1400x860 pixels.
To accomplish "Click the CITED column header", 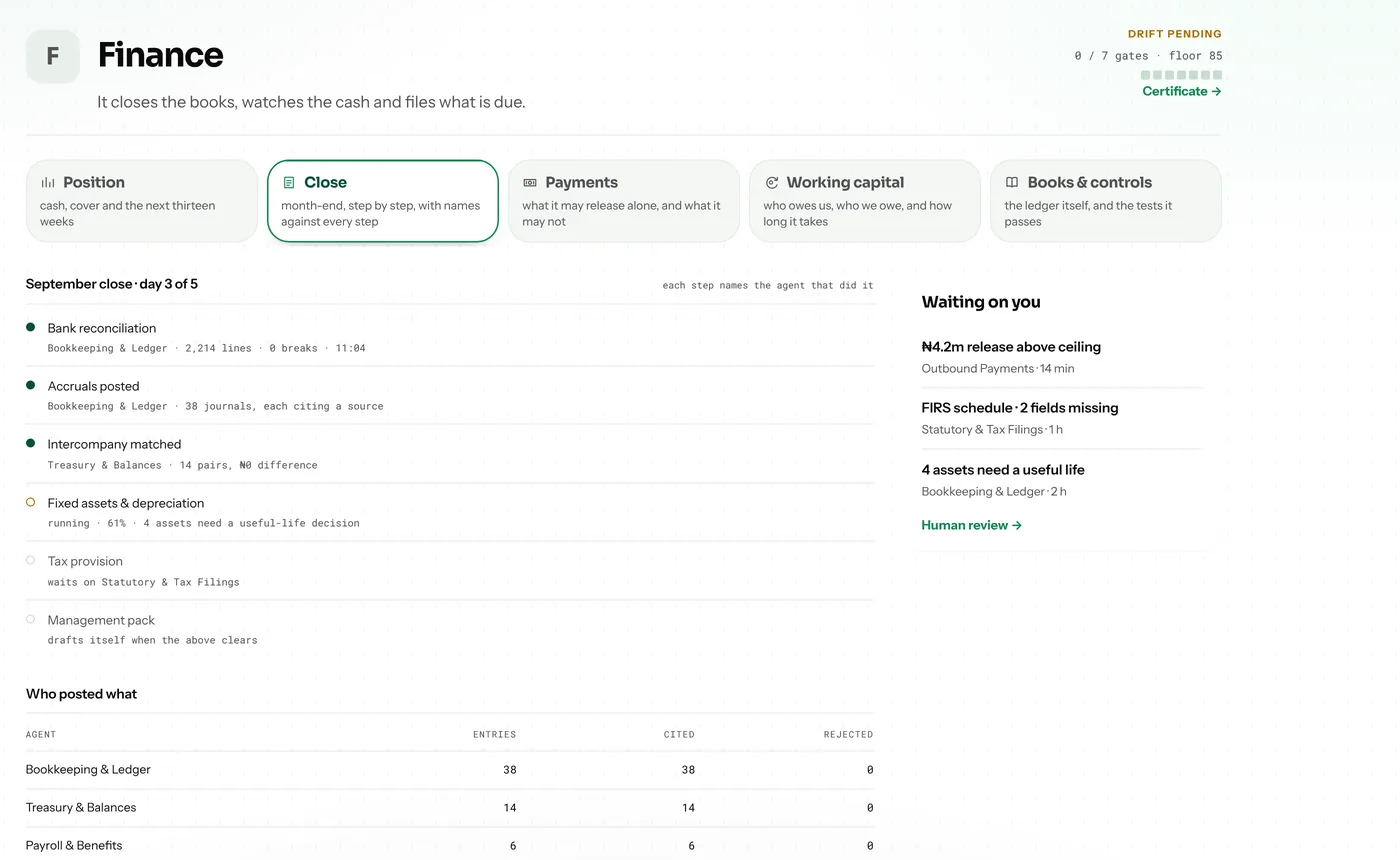I will coord(679,734).
